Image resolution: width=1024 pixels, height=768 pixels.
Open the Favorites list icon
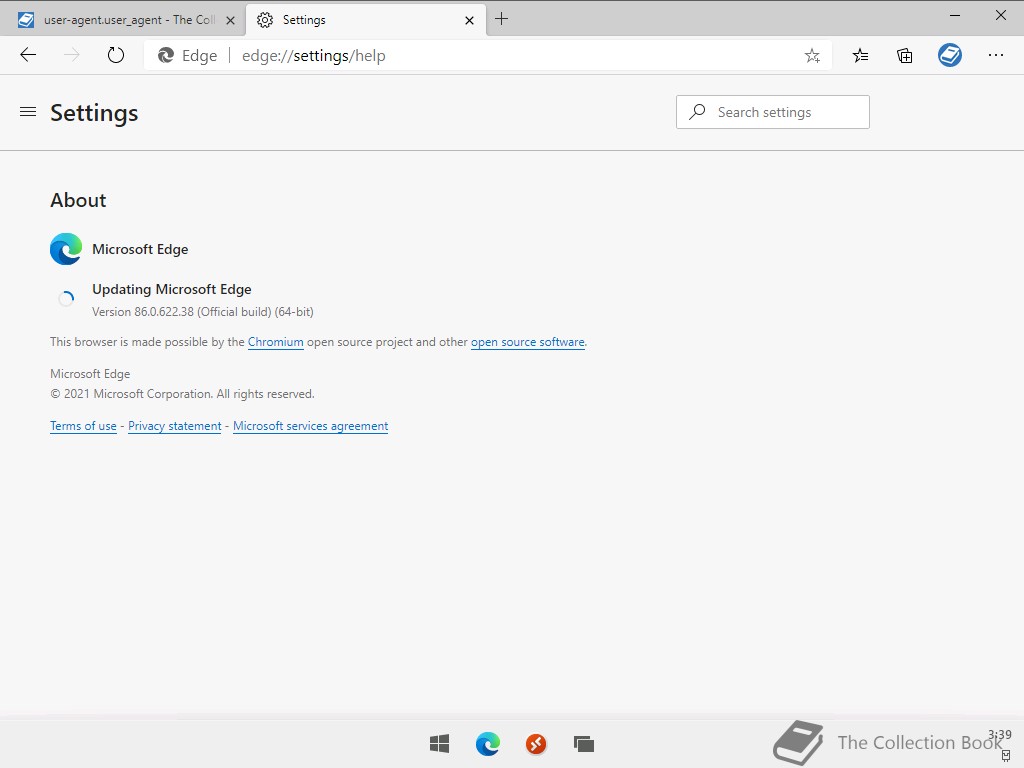point(860,56)
